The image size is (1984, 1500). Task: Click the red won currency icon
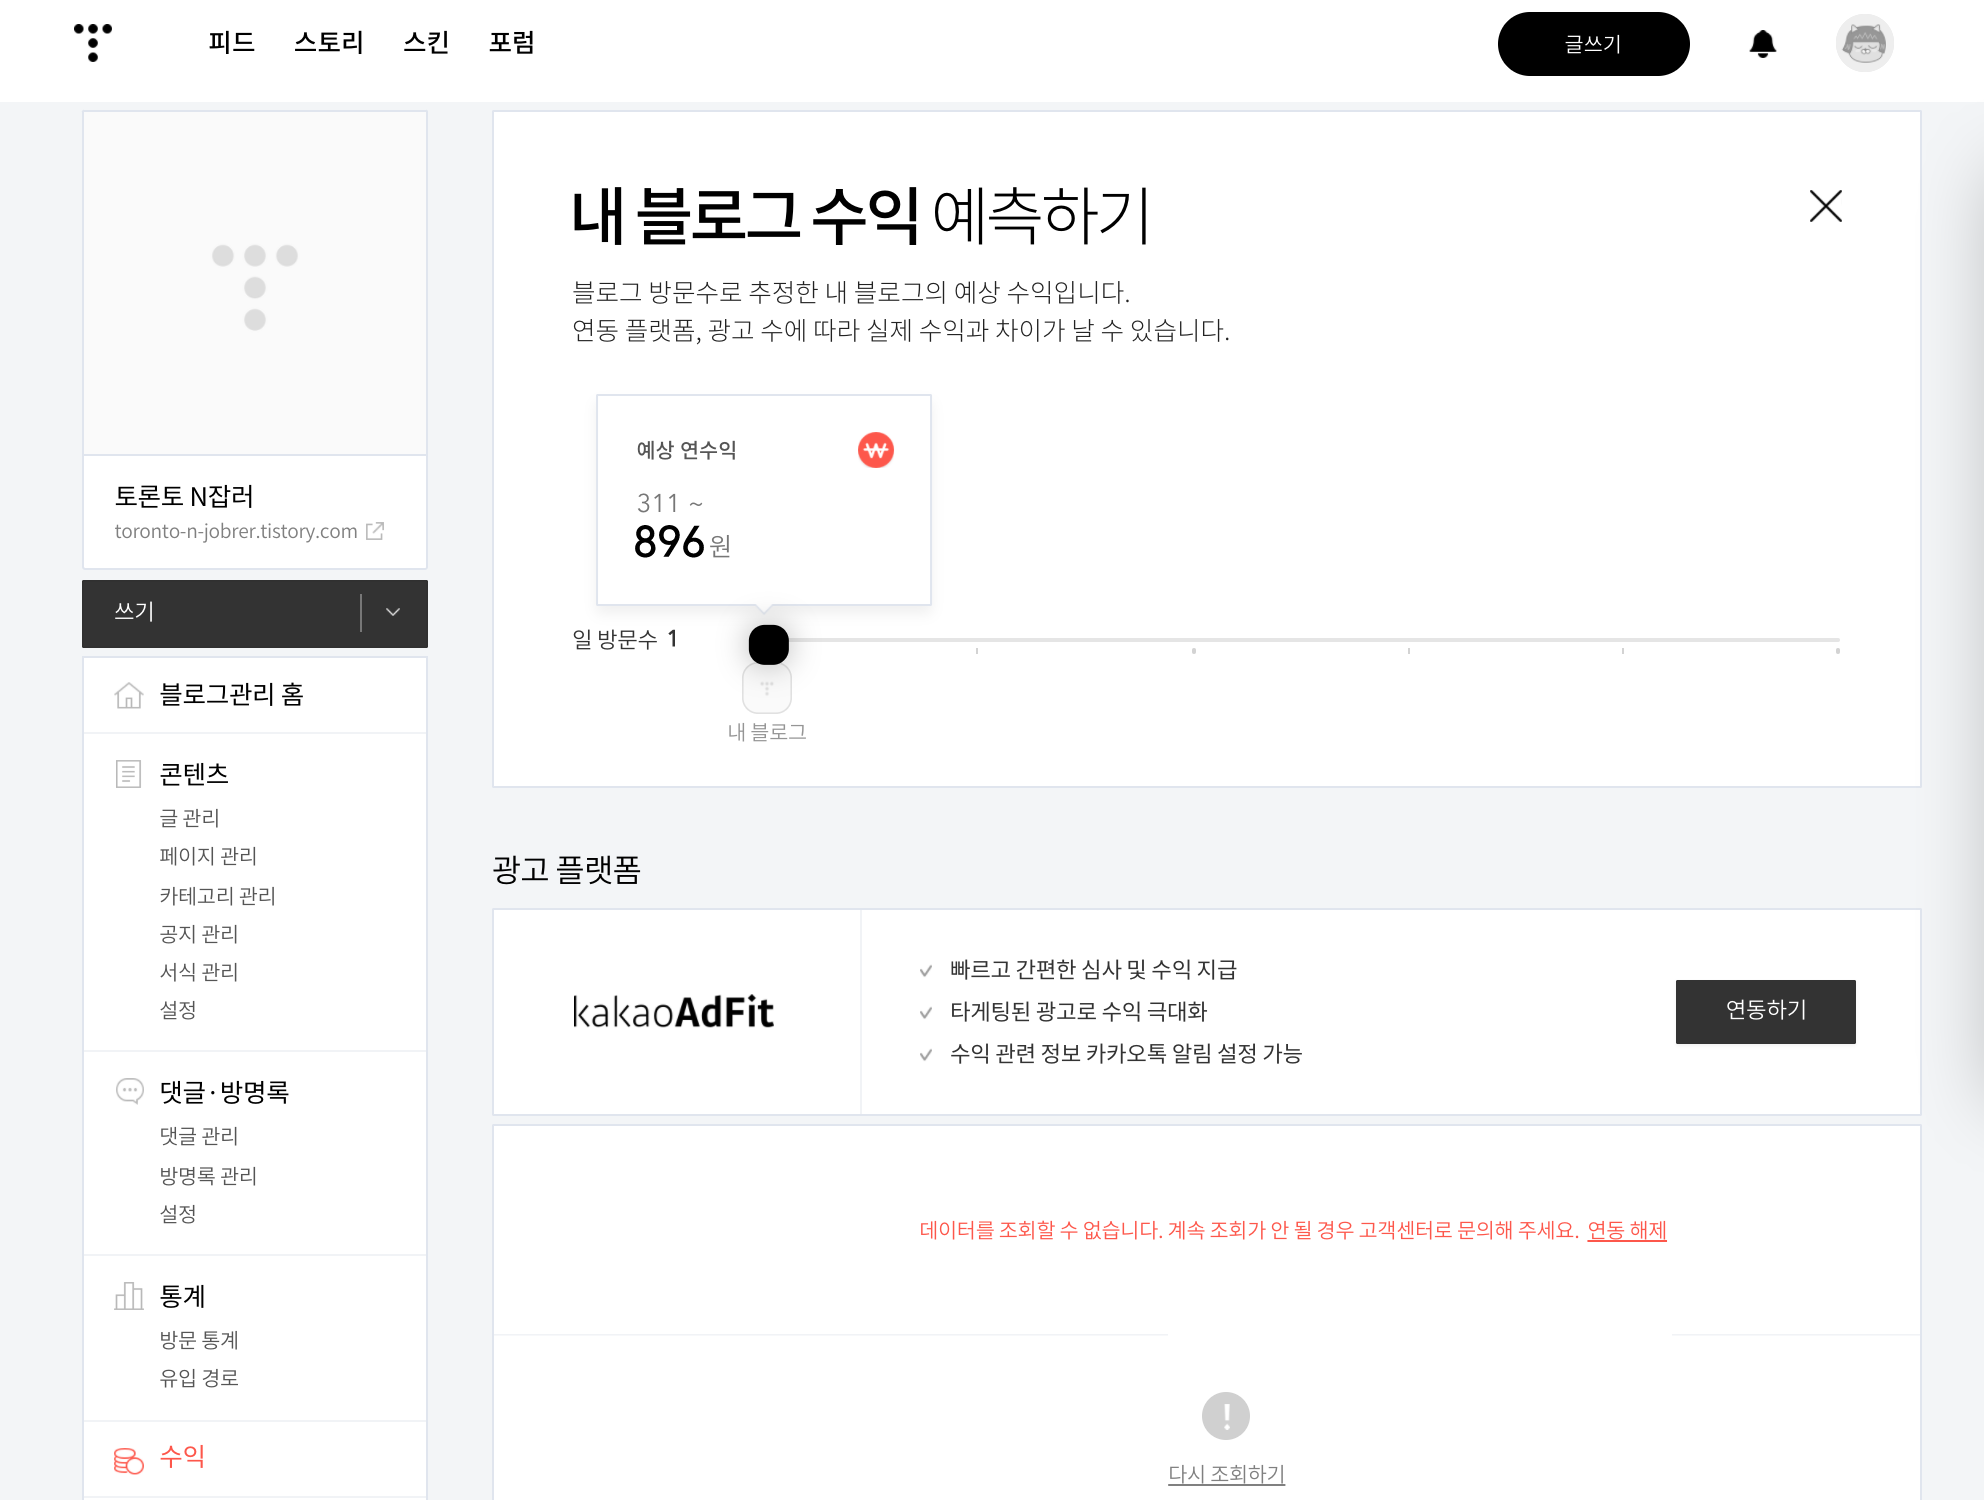(x=875, y=450)
